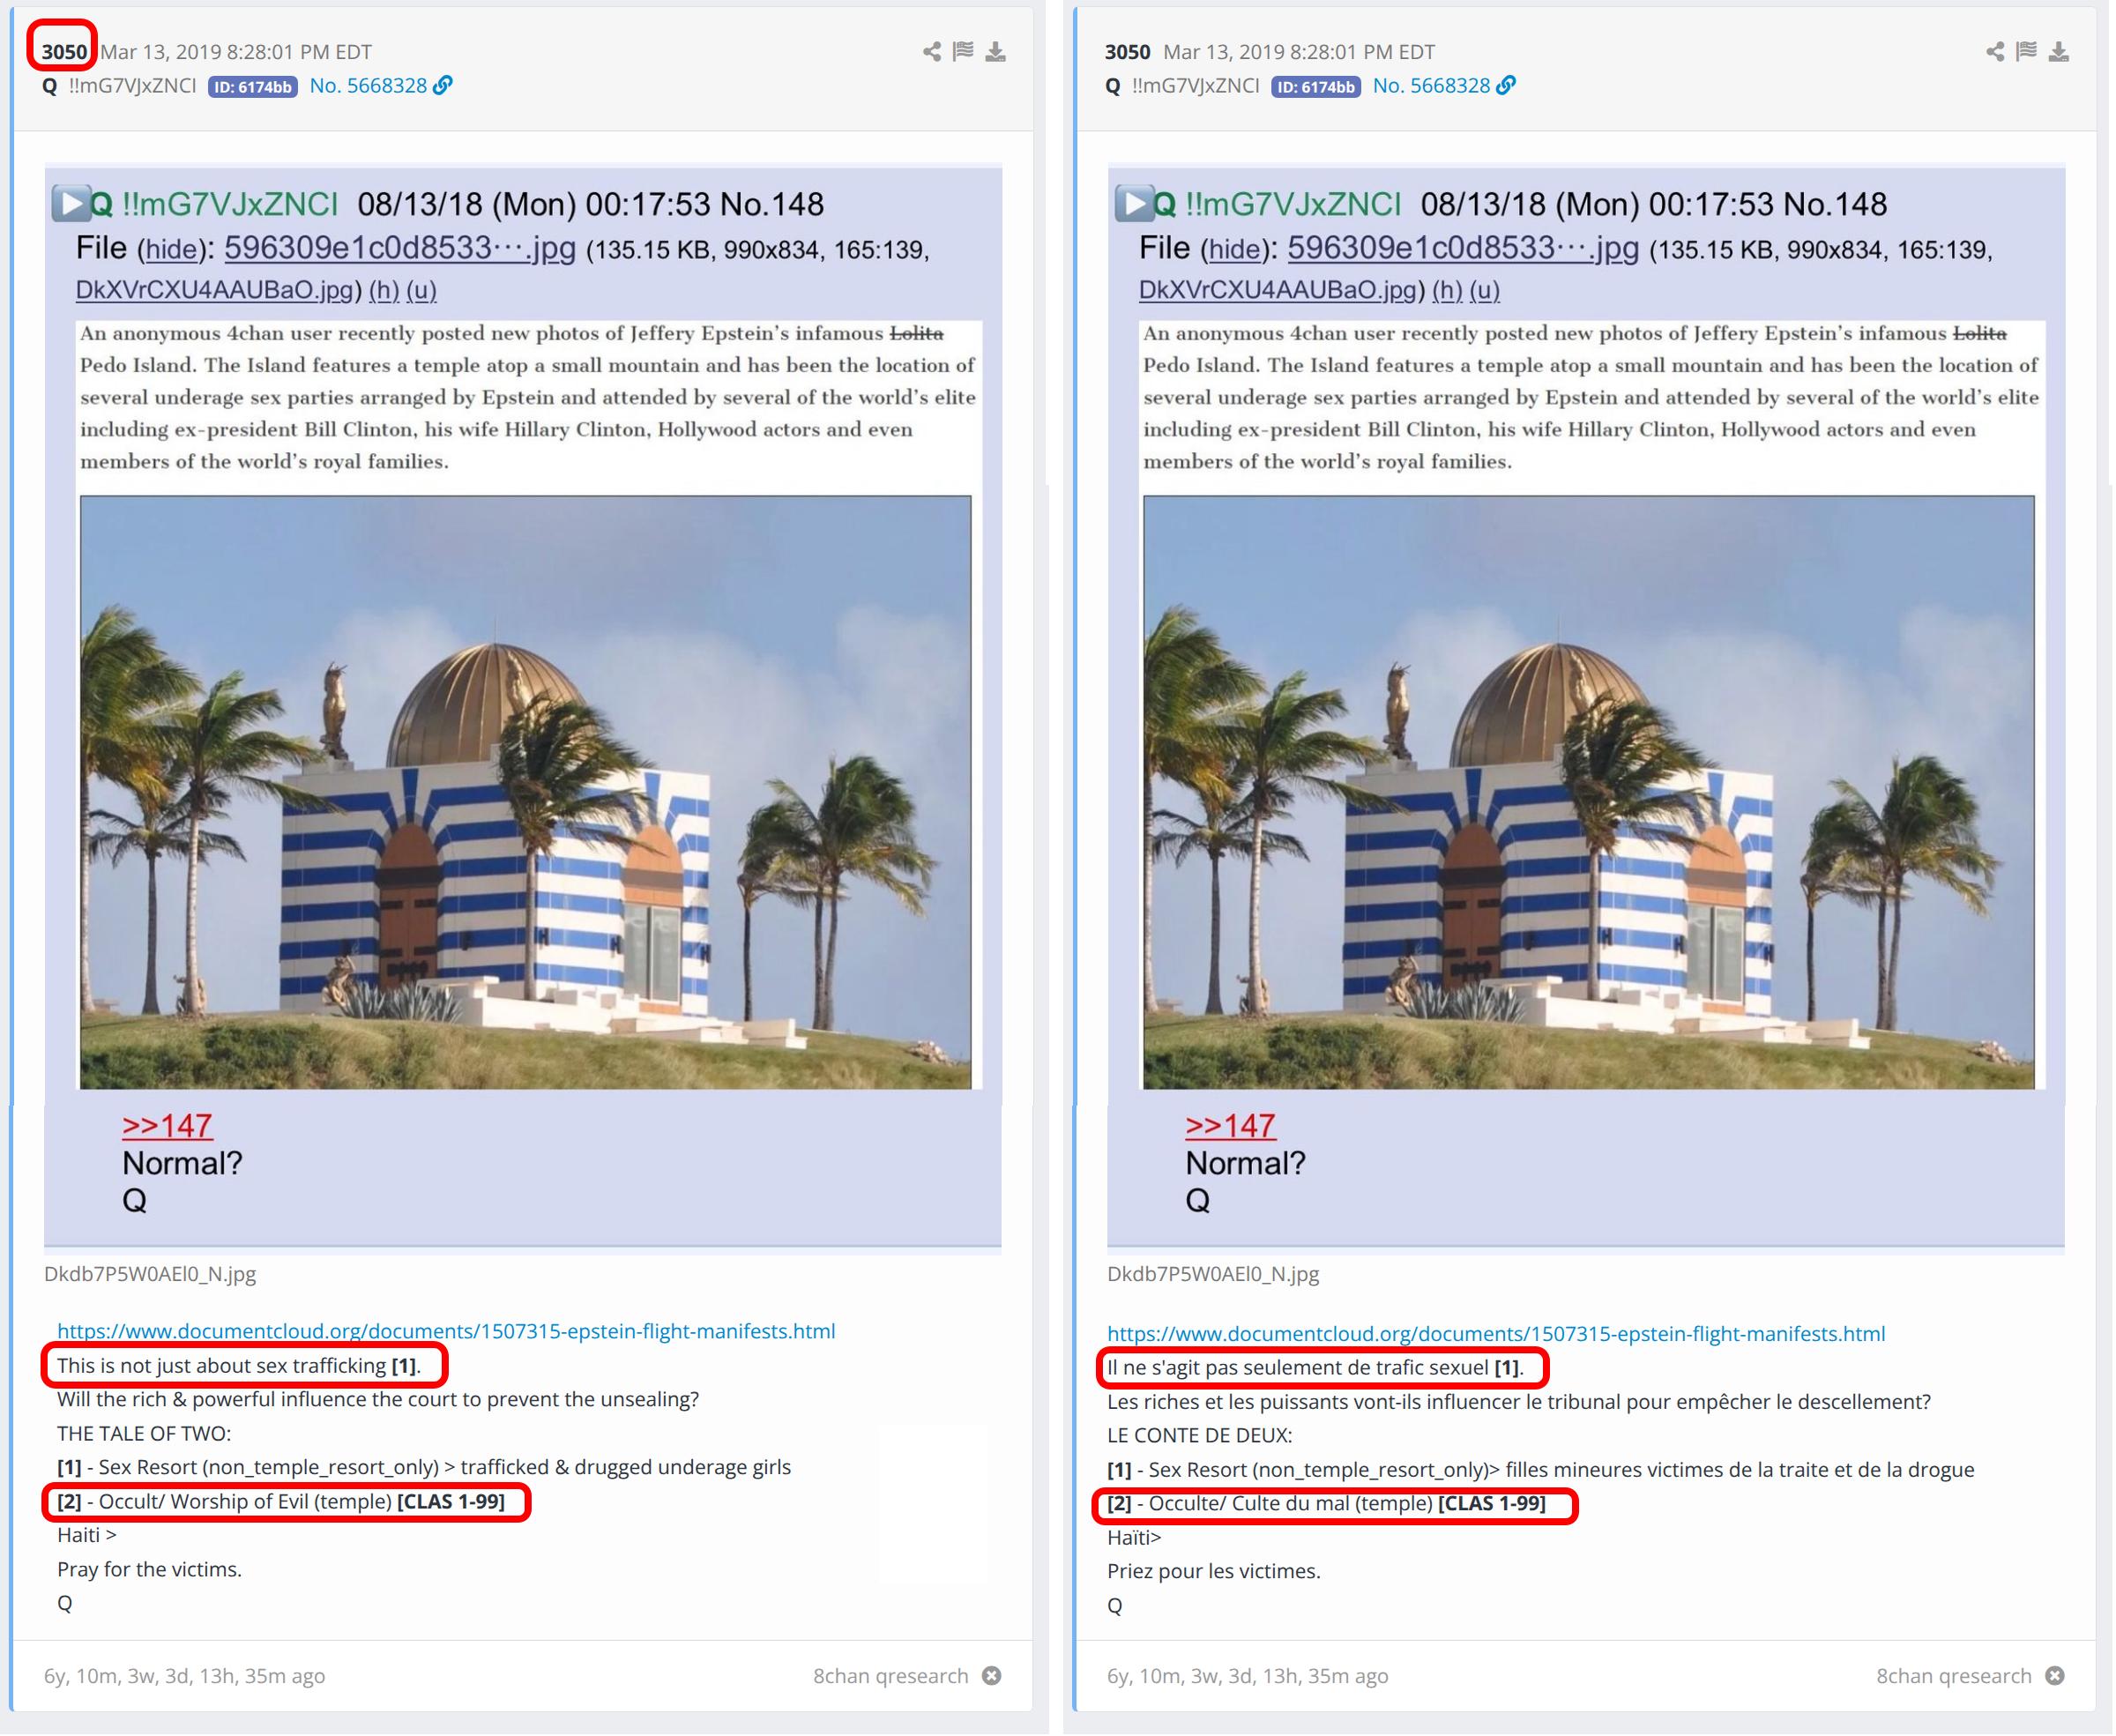Click flag icon on right post
This screenshot has width=2116, height=1736.
tap(2026, 52)
